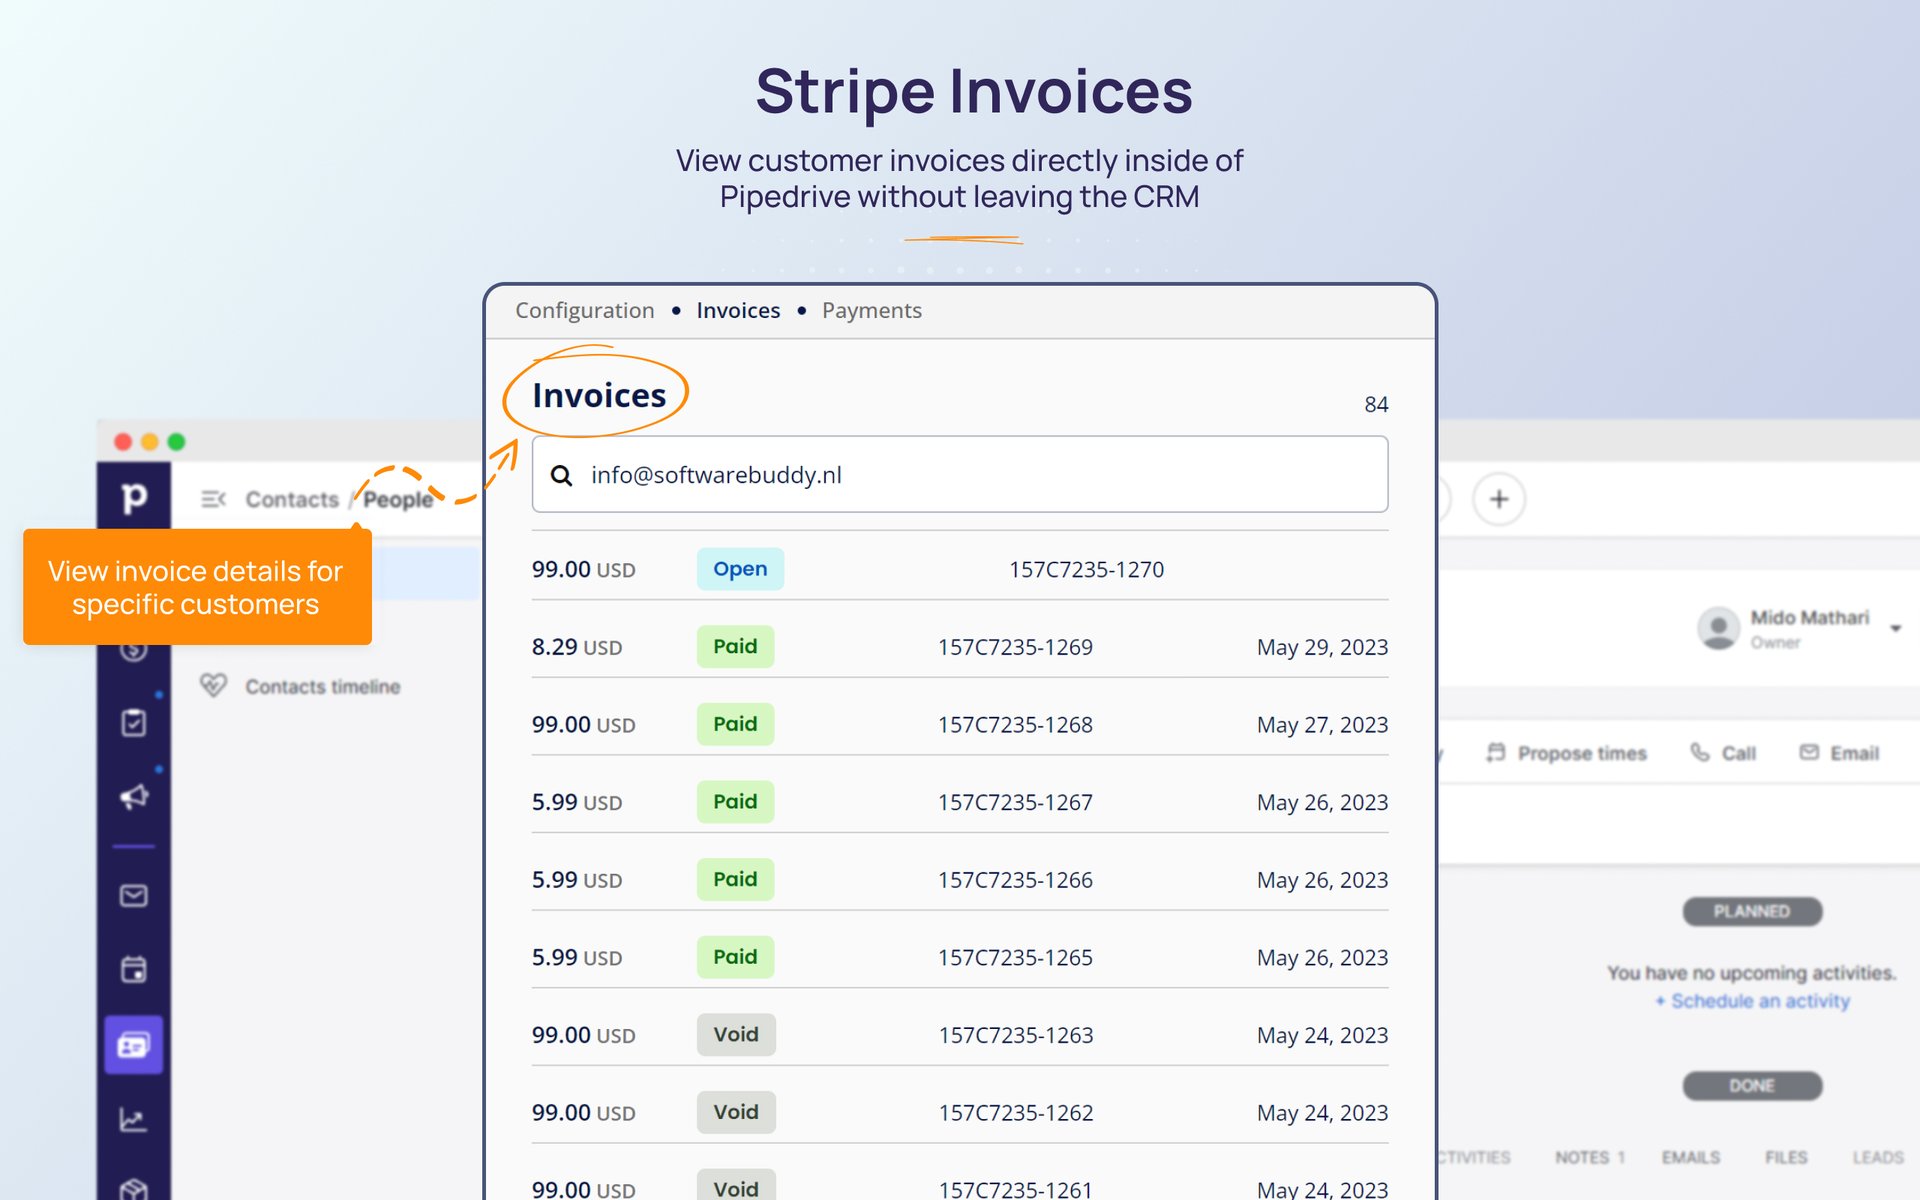Open the EMAILS tab

click(x=1691, y=1157)
